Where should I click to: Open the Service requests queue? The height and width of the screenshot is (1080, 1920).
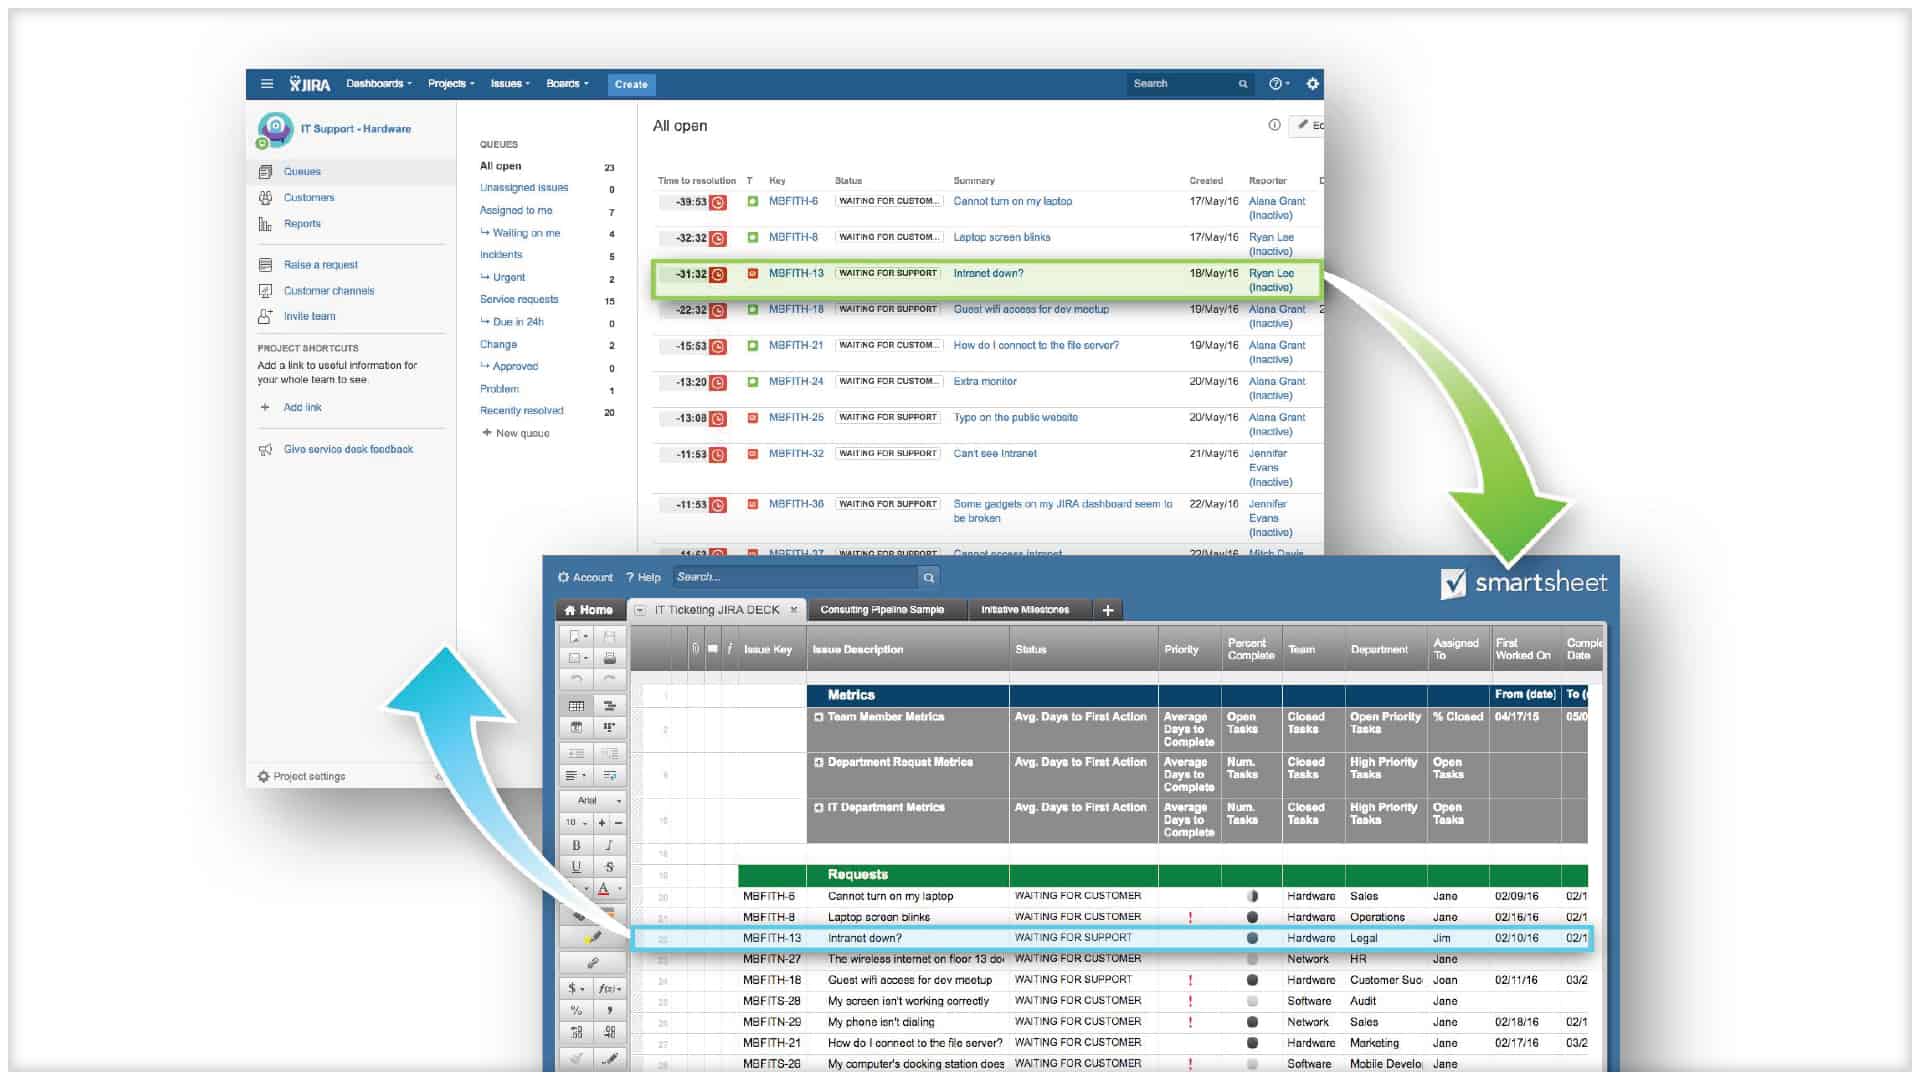click(x=519, y=300)
